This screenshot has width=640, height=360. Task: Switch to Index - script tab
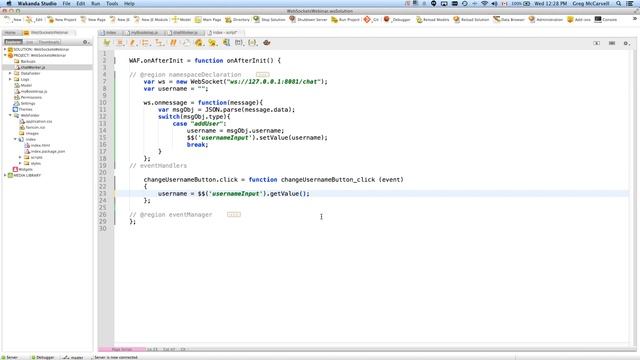[x=223, y=32]
